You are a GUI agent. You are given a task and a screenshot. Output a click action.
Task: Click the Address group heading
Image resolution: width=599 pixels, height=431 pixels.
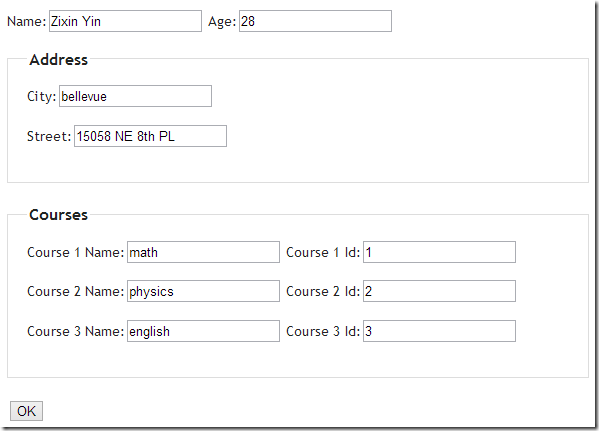pos(58,60)
